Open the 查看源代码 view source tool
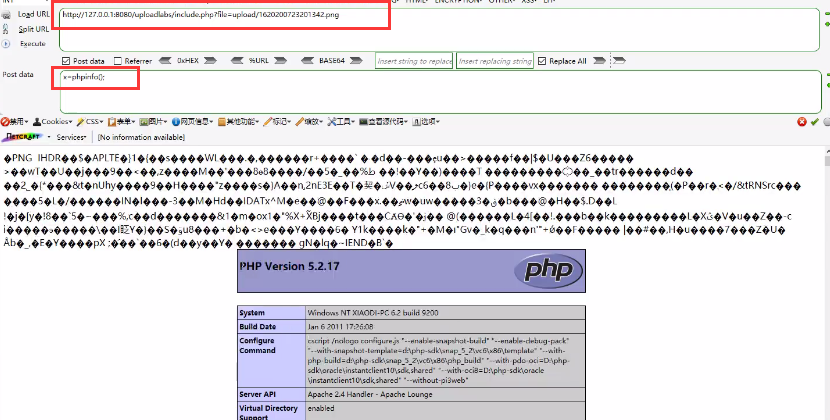Screen dimensions: 830x420 pyautogui.click(x=385, y=122)
